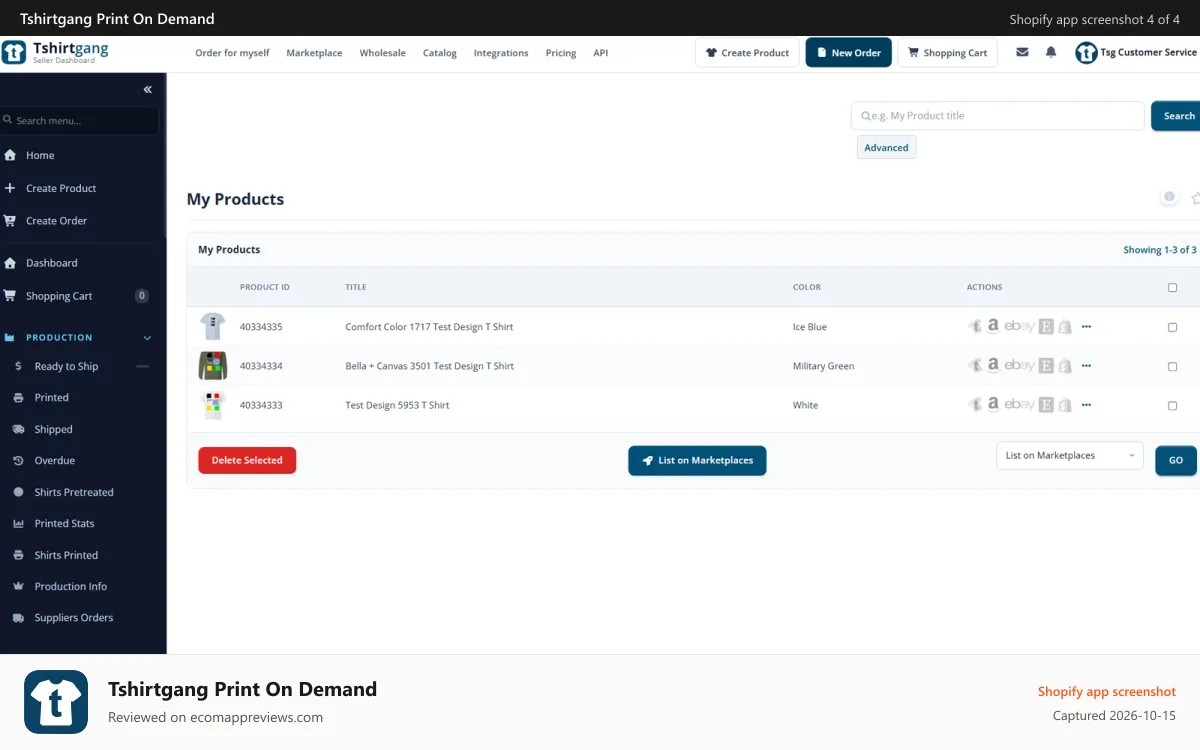Click Tshirtgang listing icon for product 40334335
Viewport: 1200px width, 750px height.
point(975,326)
